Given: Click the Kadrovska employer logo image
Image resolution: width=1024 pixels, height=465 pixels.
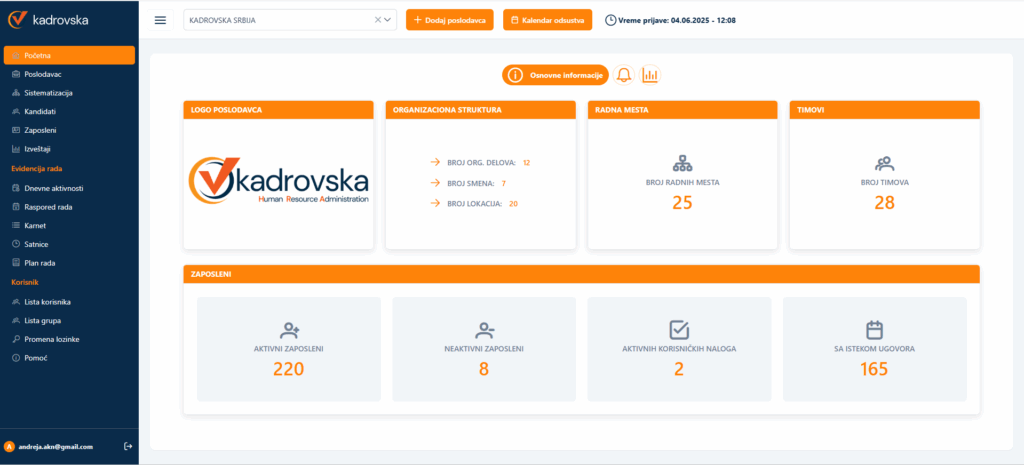Looking at the screenshot, I should (x=278, y=182).
